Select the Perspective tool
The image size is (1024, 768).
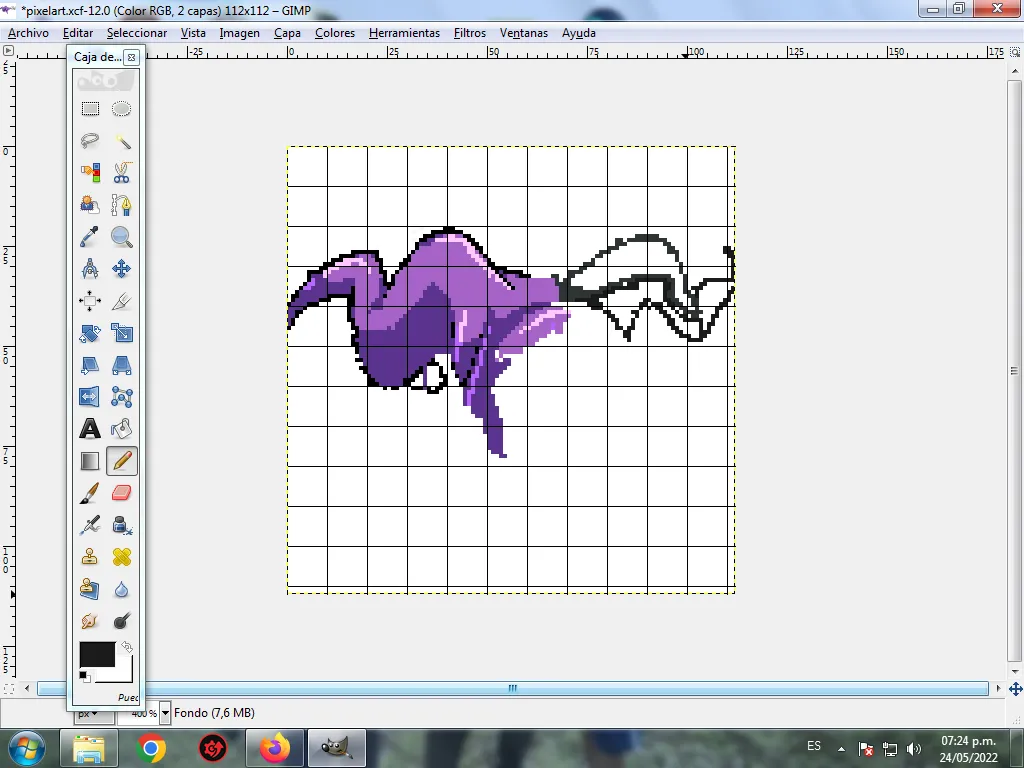click(x=121, y=364)
